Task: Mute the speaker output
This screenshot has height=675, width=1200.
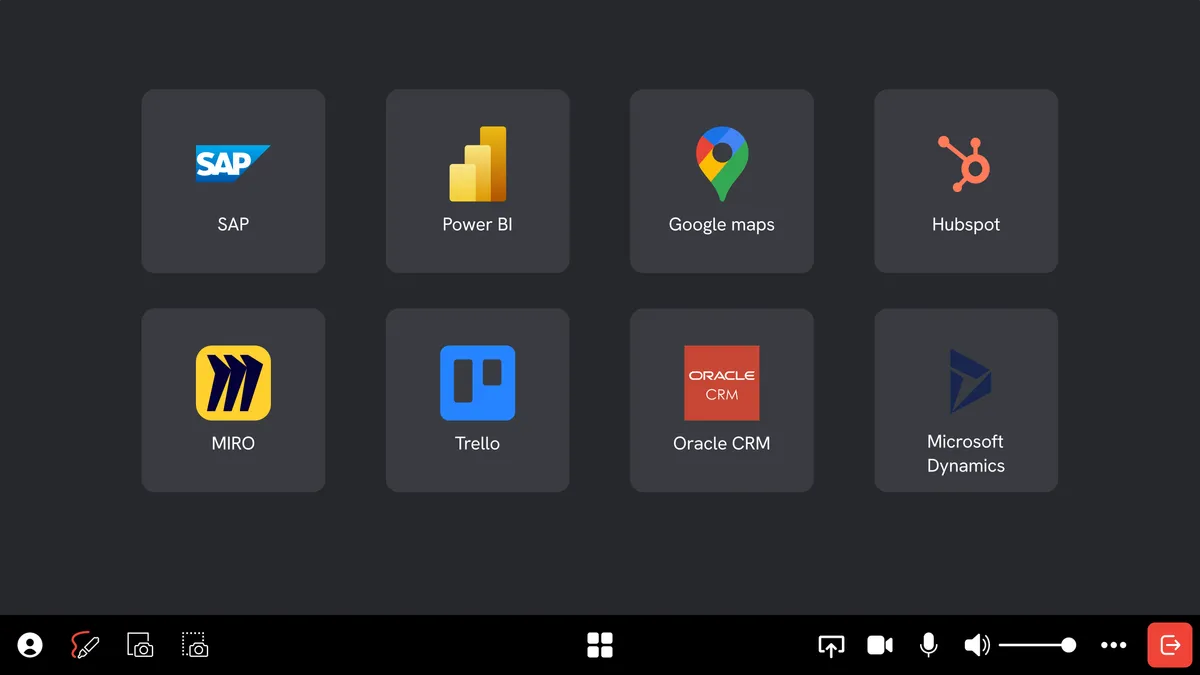Action: pos(977,645)
